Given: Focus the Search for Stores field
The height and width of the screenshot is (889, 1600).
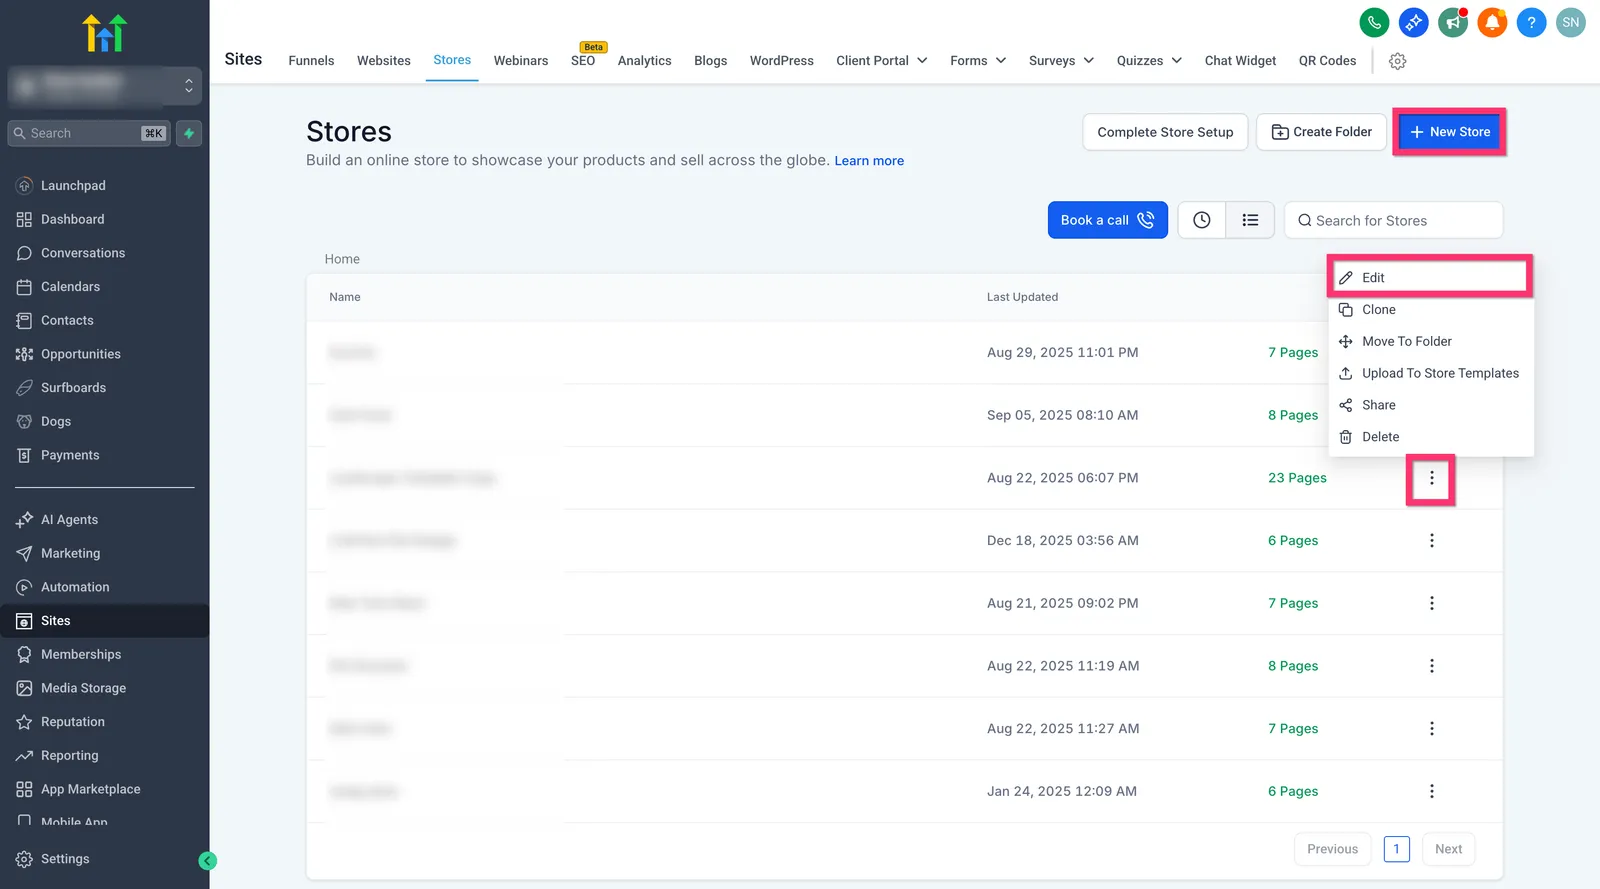Looking at the screenshot, I should pos(1393,220).
